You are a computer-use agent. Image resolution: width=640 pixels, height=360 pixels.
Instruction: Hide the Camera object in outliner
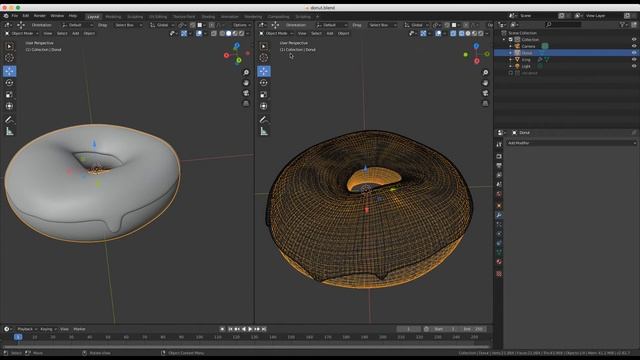click(634, 46)
